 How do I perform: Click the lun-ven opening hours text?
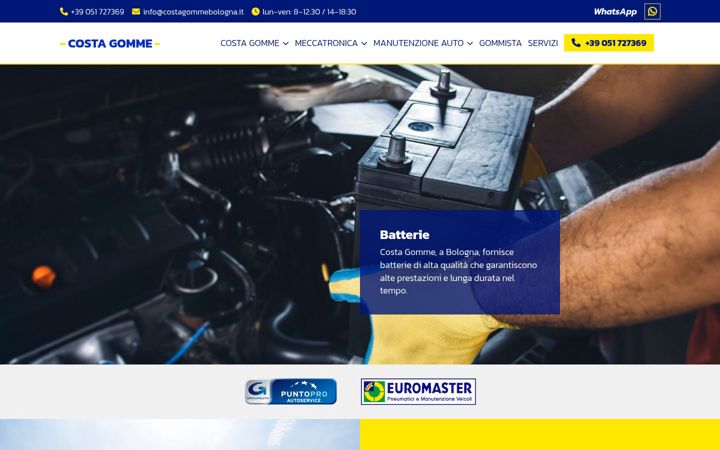pyautogui.click(x=309, y=12)
